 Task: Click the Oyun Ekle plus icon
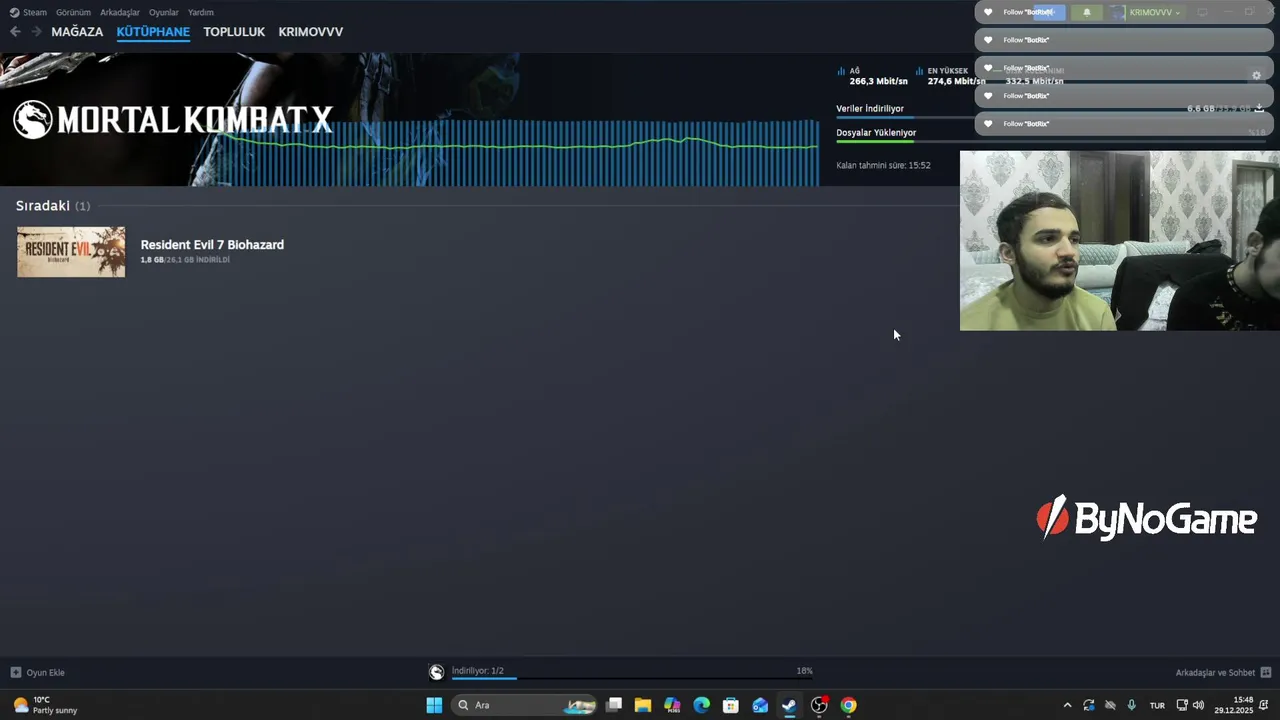15,673
